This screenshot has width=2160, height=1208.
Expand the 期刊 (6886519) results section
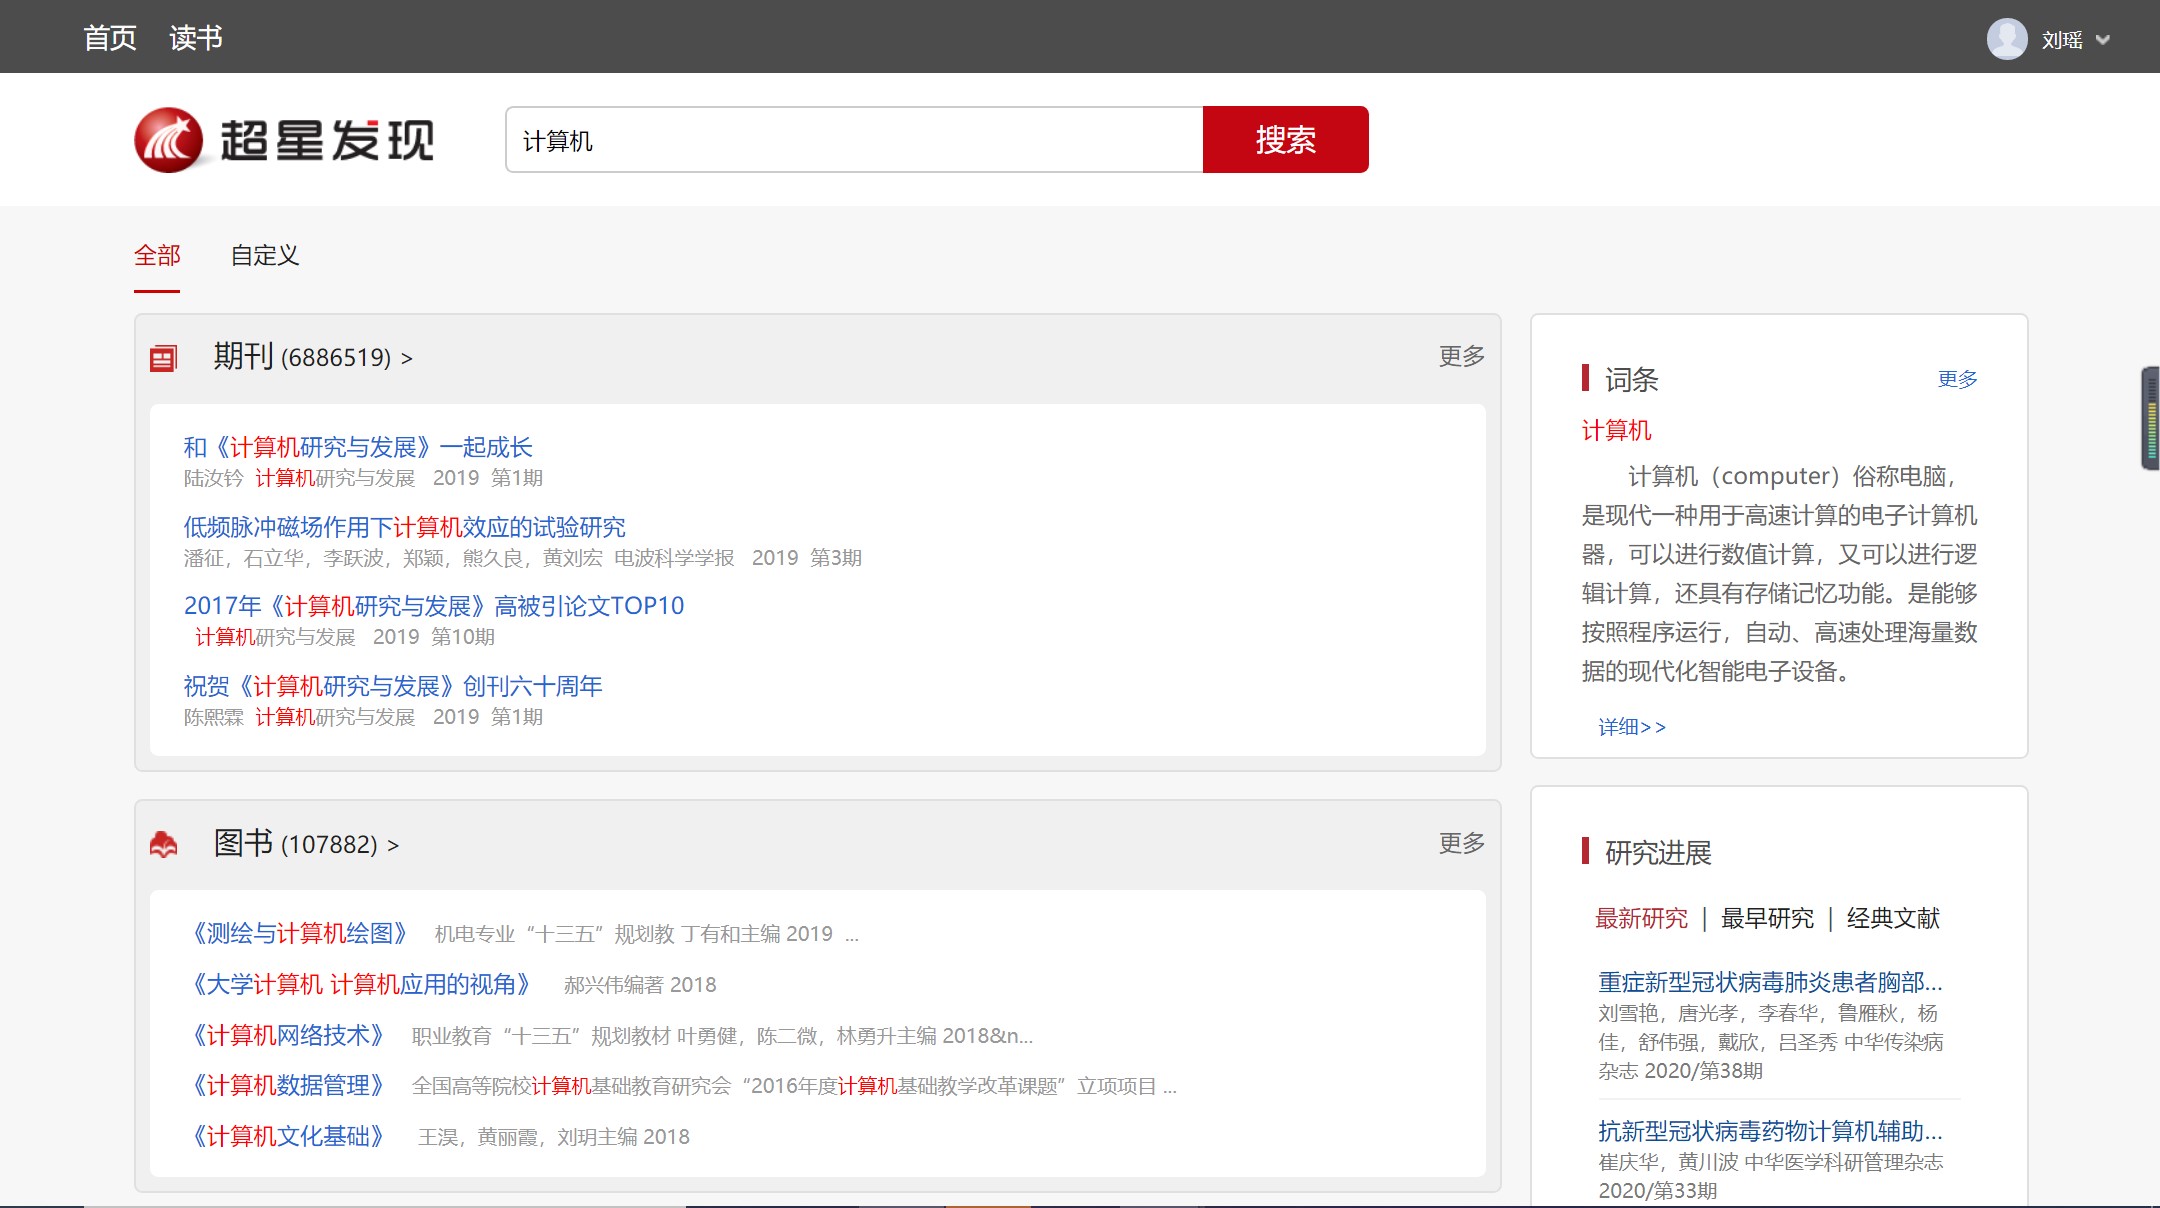[312, 357]
